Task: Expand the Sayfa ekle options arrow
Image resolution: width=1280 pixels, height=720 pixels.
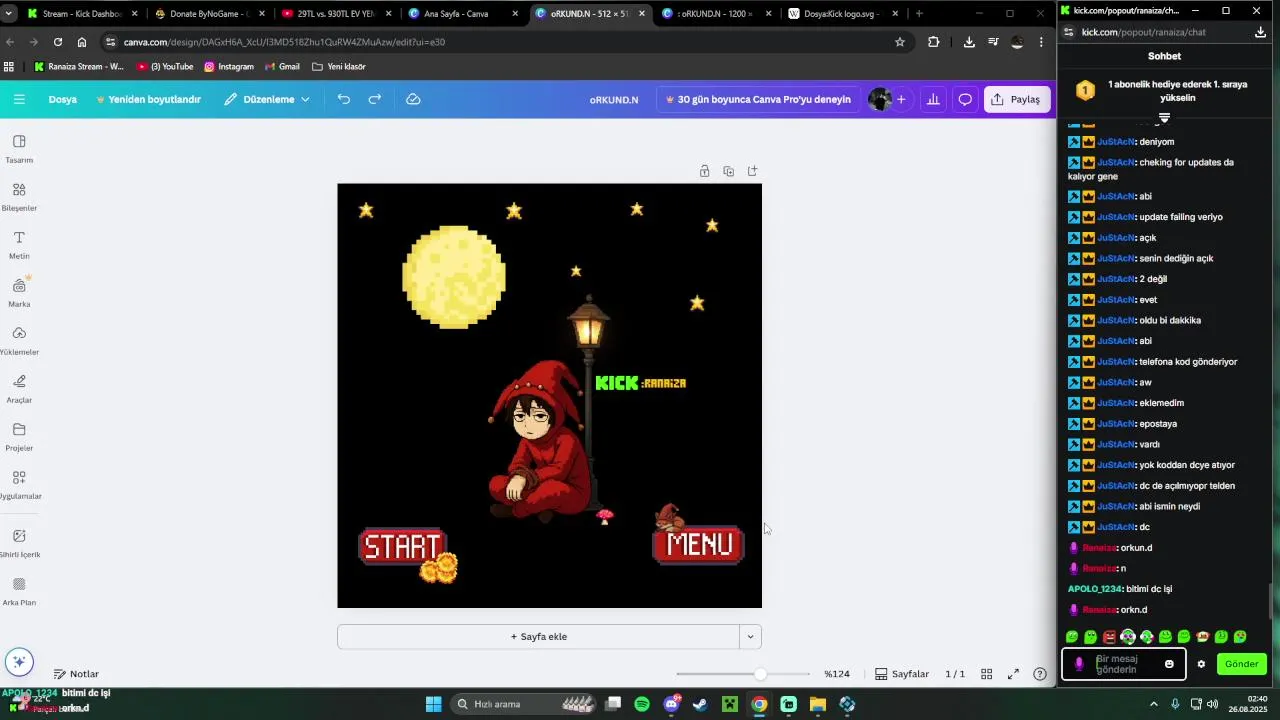Action: click(x=750, y=636)
